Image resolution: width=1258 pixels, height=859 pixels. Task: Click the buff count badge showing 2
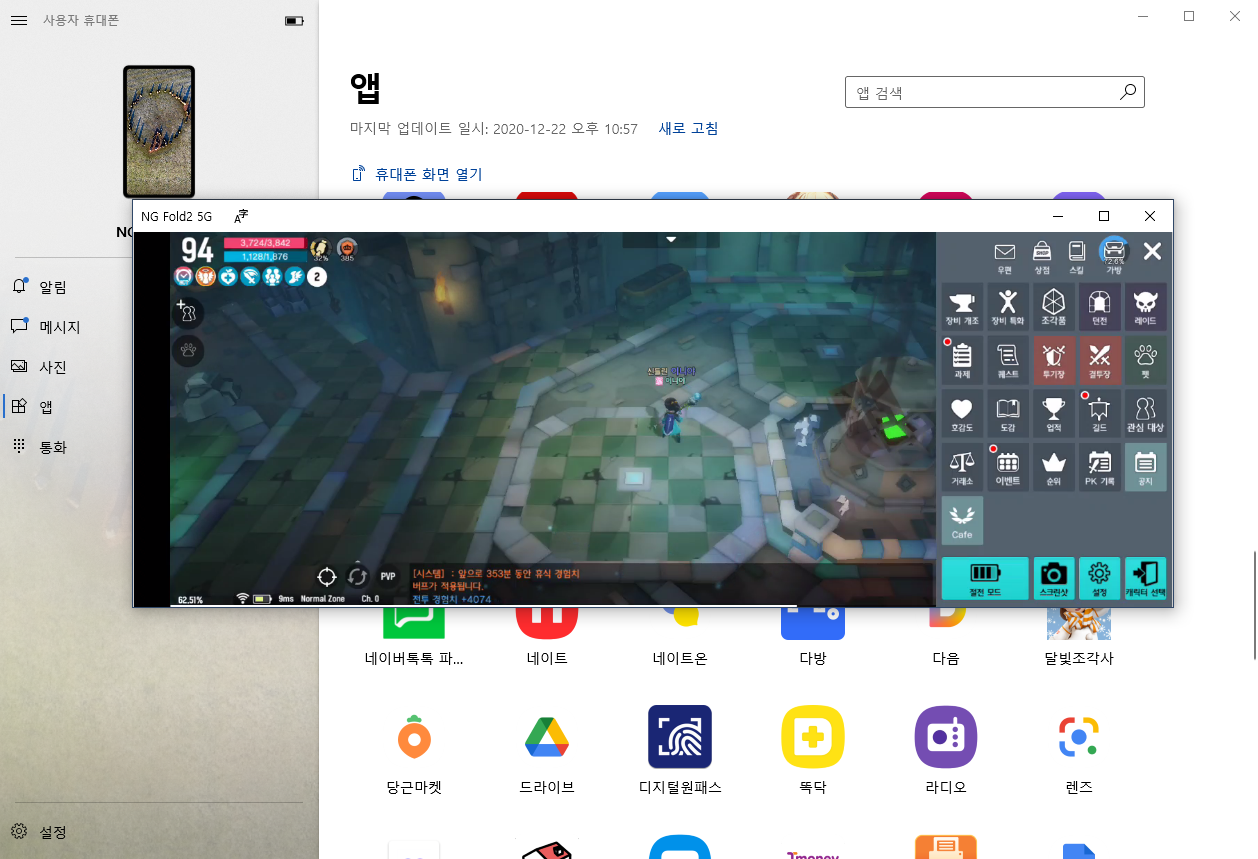point(317,276)
